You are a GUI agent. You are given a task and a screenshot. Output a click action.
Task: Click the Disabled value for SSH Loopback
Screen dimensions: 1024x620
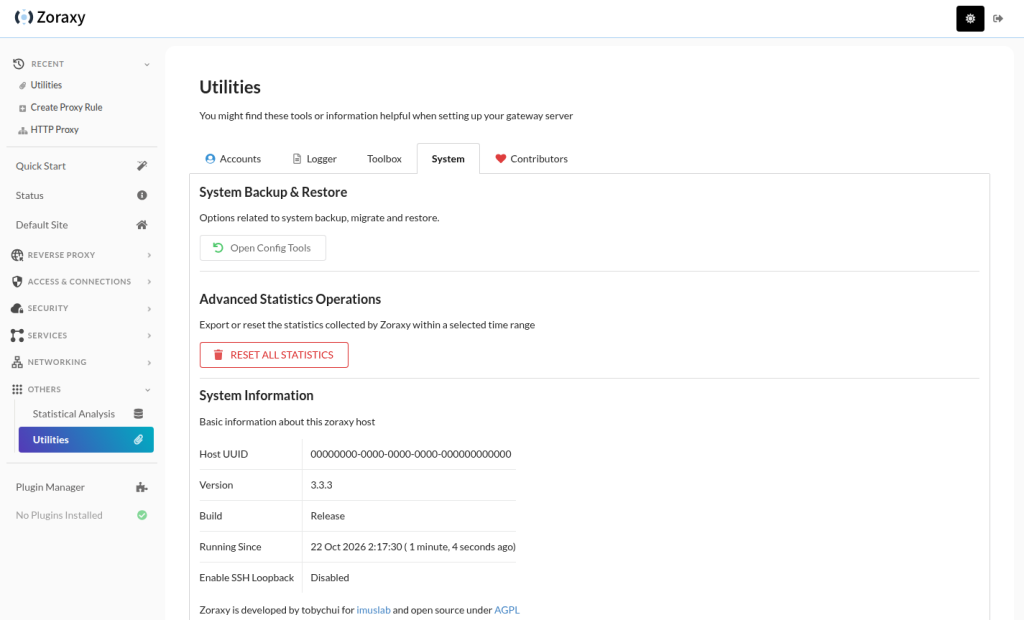[x=330, y=578]
